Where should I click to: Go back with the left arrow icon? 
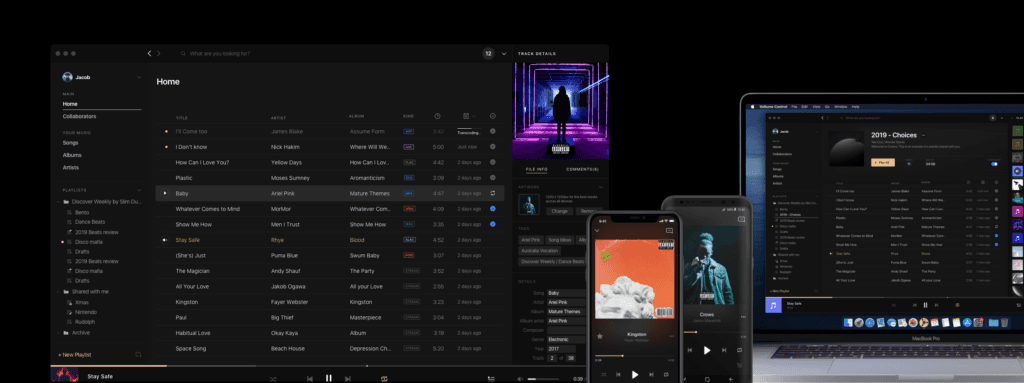click(x=149, y=54)
